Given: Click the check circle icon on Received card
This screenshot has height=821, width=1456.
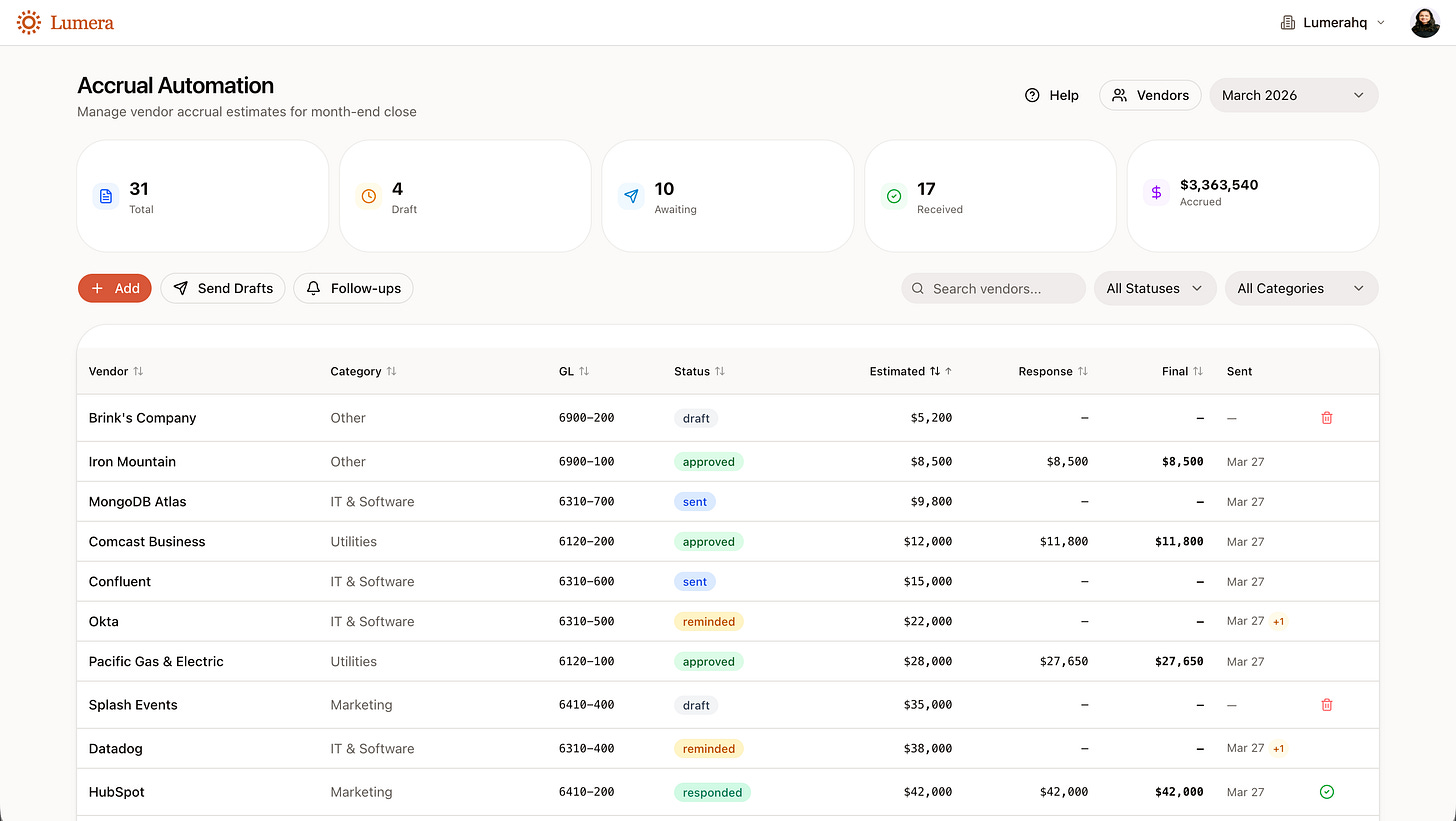Looking at the screenshot, I should point(893,196).
